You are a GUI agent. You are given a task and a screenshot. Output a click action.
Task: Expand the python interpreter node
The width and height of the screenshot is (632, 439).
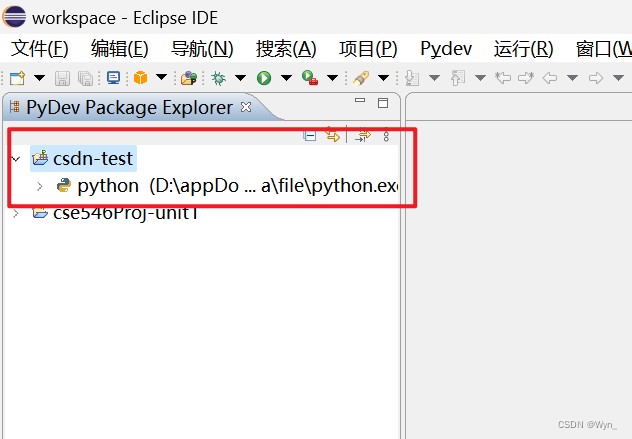coord(40,186)
